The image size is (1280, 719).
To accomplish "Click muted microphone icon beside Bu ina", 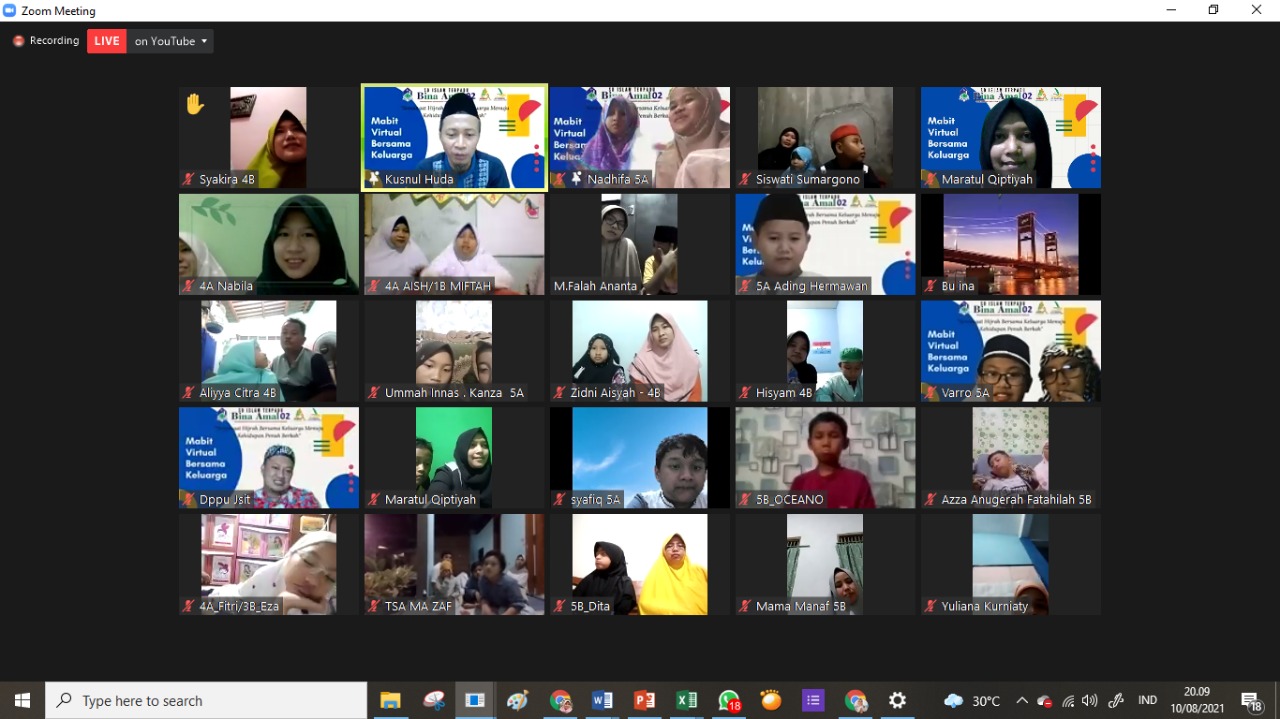I will pos(930,287).
